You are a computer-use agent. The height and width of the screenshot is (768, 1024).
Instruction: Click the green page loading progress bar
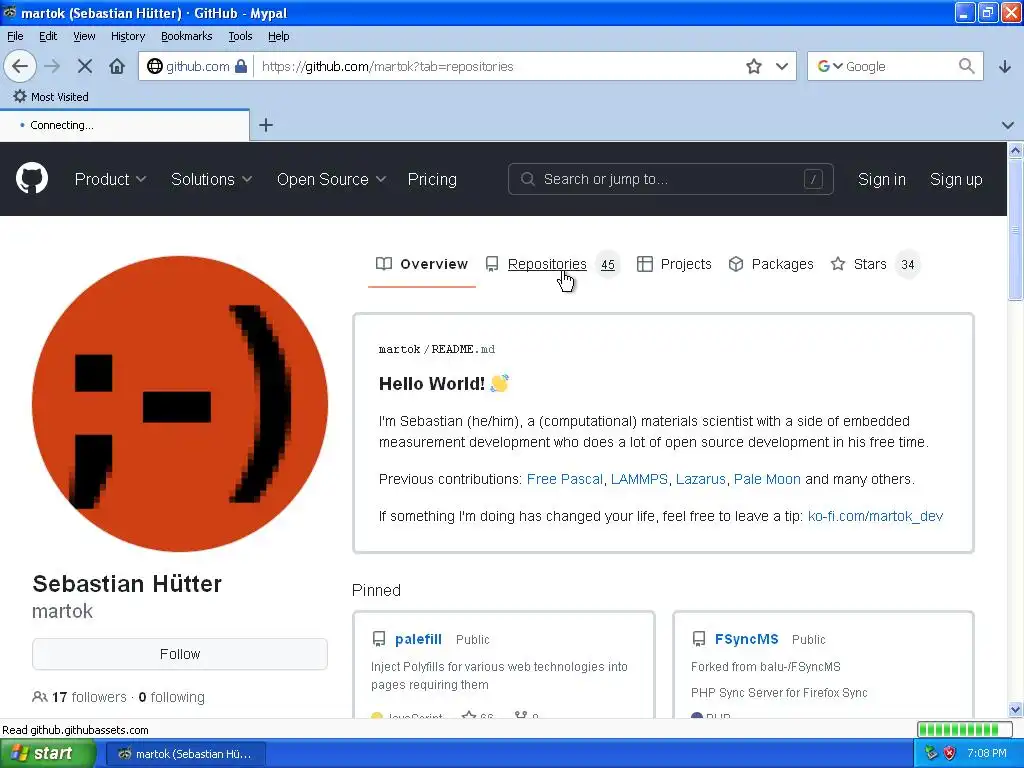(967, 729)
